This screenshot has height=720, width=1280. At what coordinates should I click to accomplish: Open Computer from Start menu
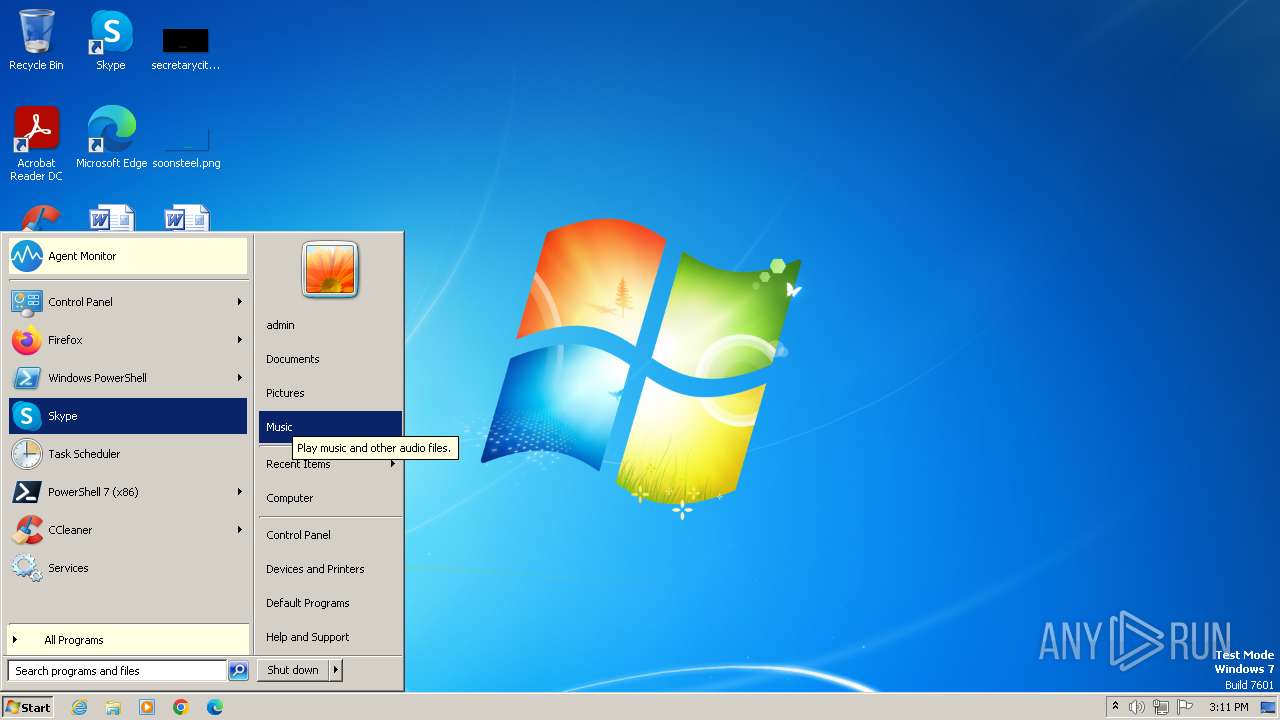point(330,498)
